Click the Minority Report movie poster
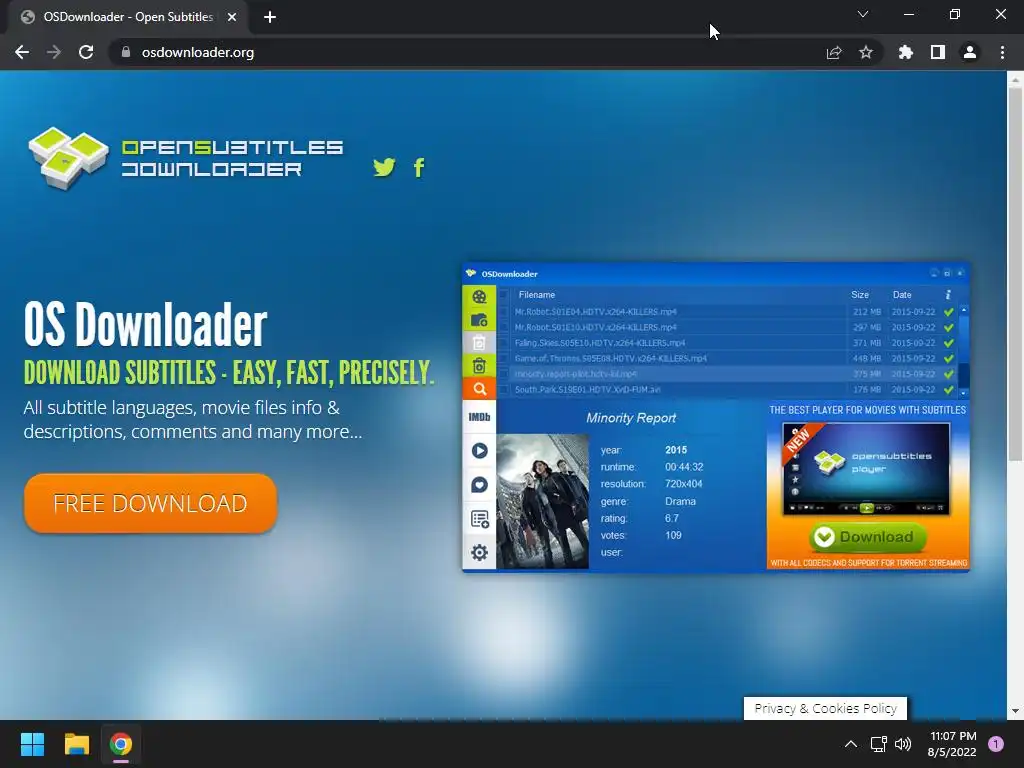Screen dimensions: 1024x768 [x=543, y=501]
